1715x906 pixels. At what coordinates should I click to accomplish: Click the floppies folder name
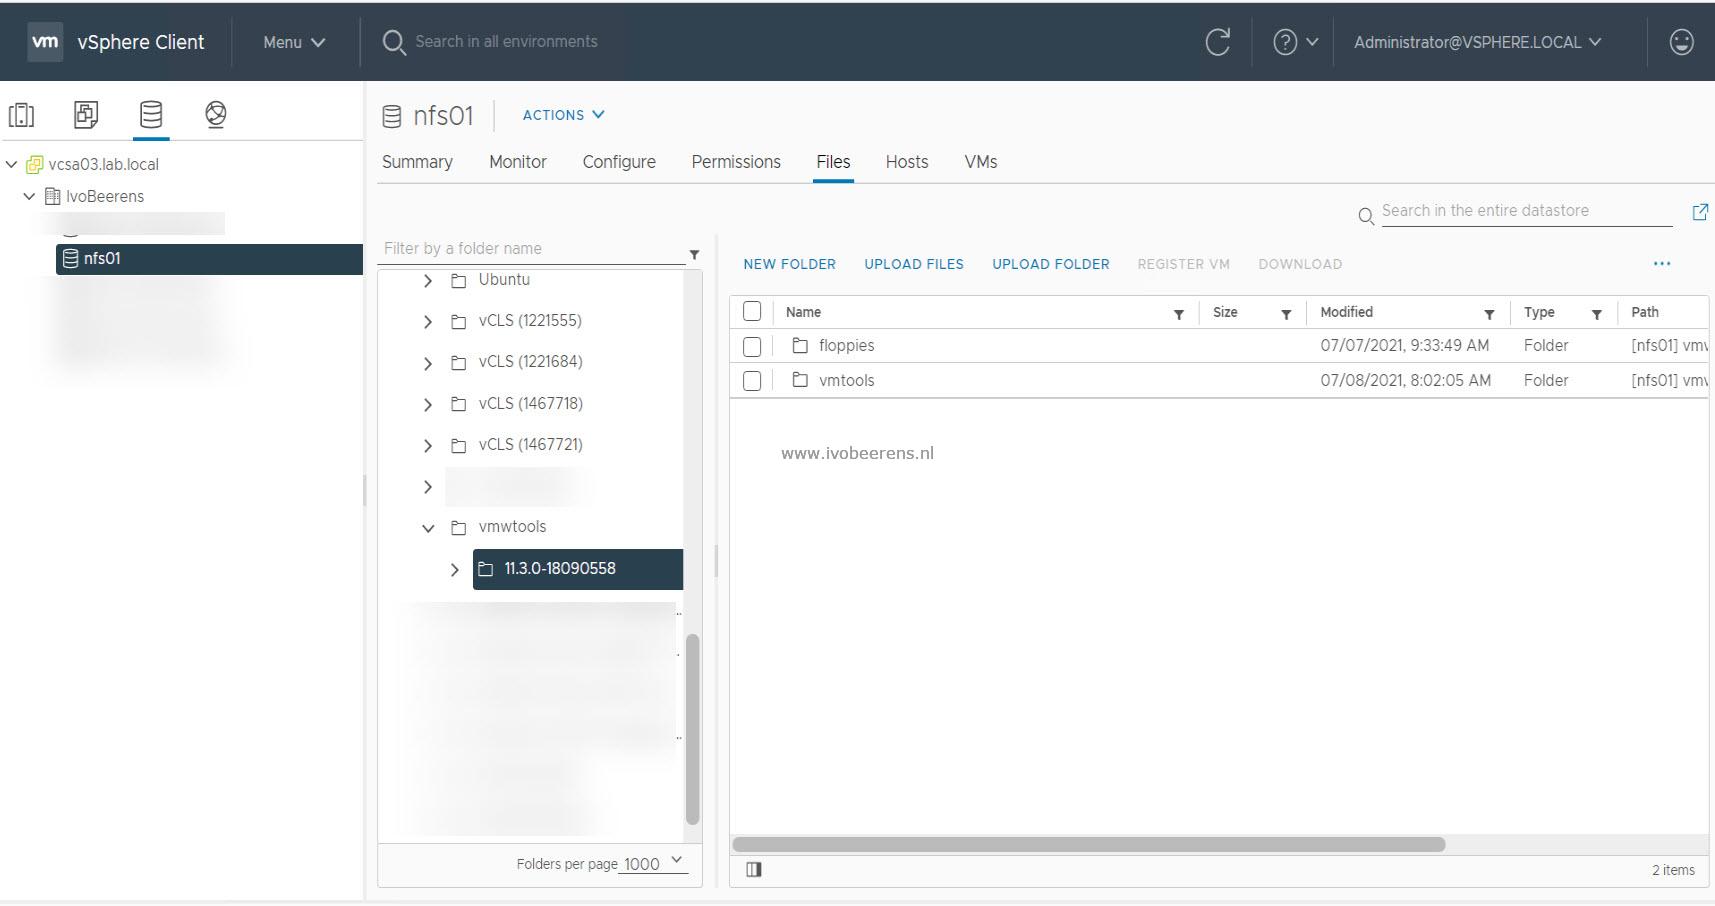coord(846,345)
